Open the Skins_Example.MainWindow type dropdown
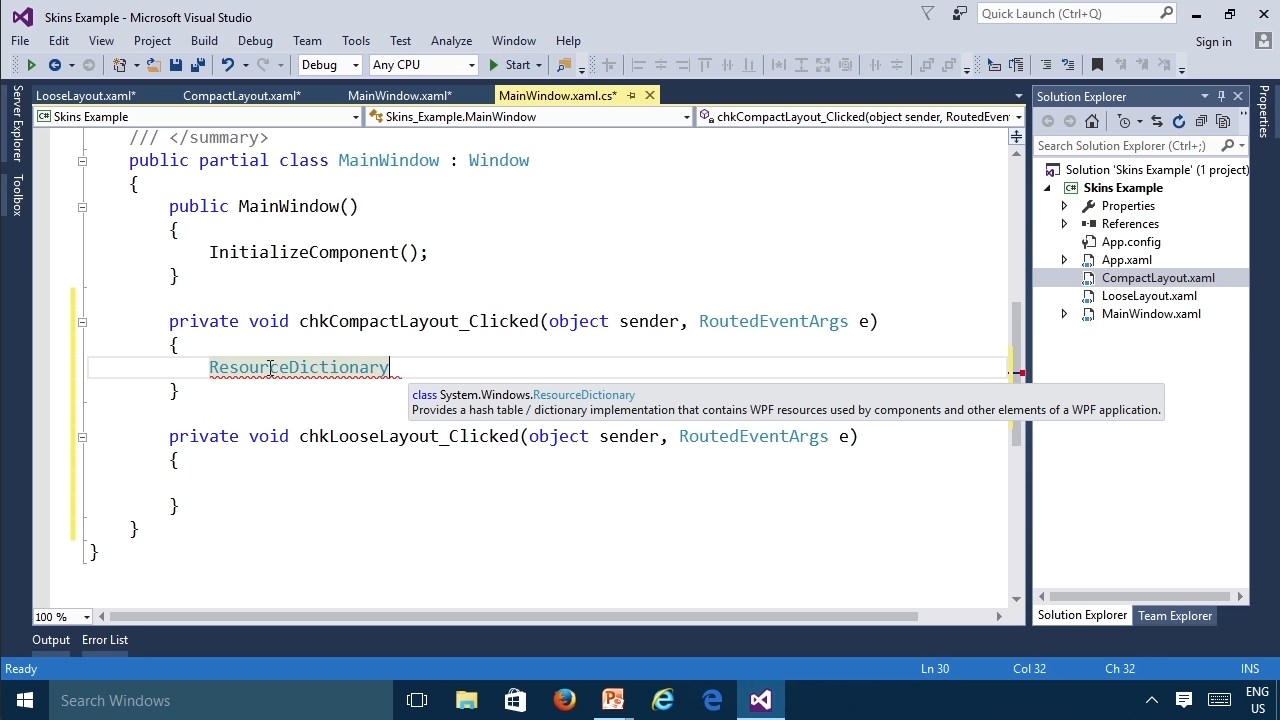Viewport: 1280px width, 720px height. 529,117
